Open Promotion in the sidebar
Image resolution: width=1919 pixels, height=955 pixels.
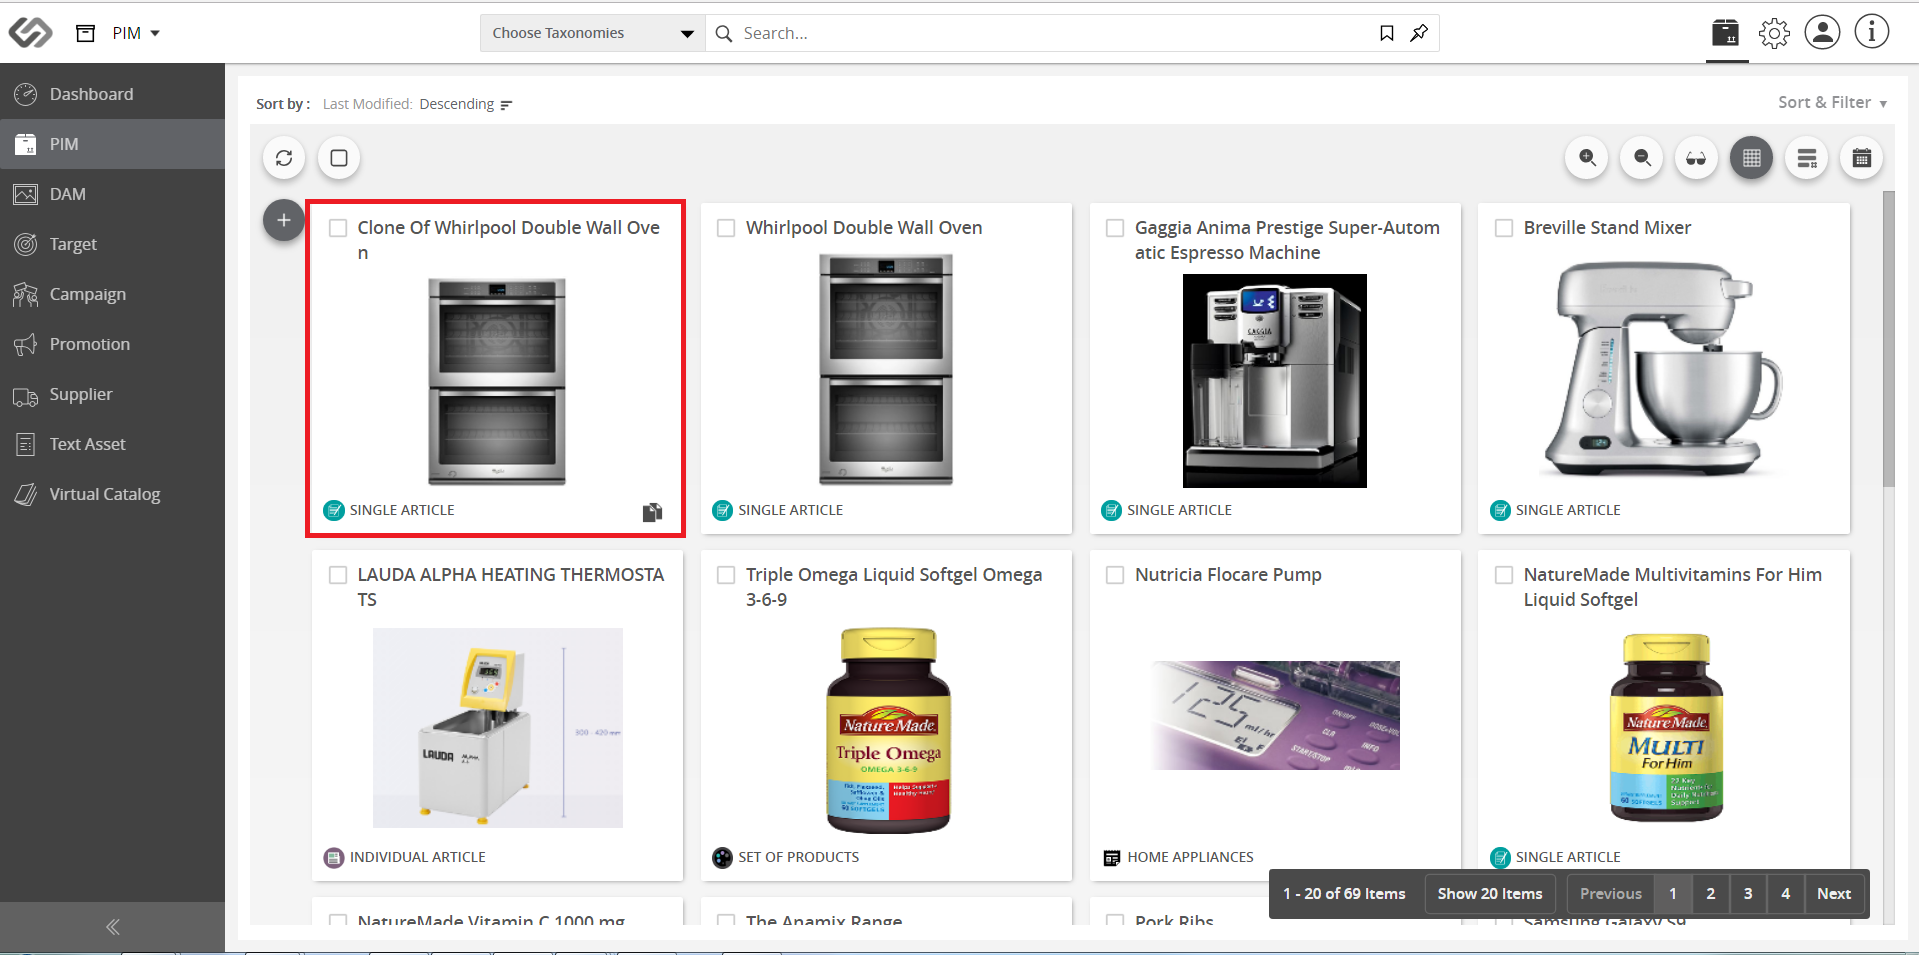click(112, 344)
